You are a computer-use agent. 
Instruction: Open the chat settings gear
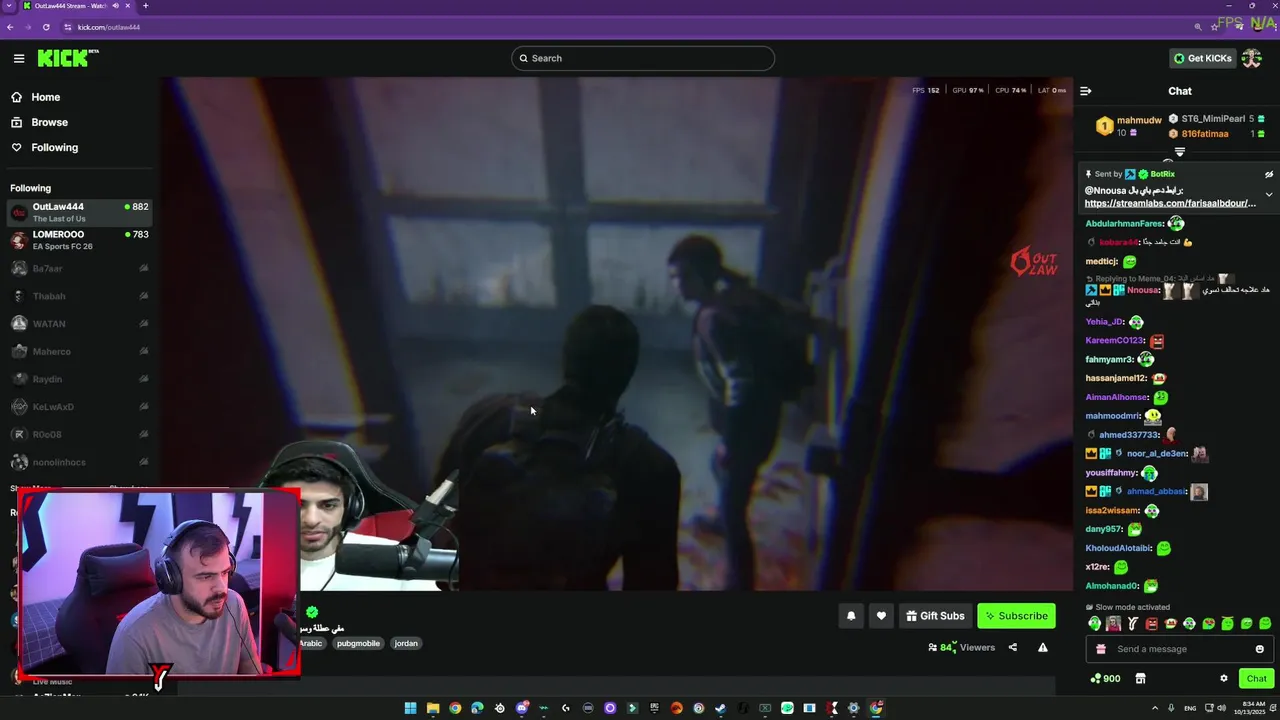[1223, 678]
